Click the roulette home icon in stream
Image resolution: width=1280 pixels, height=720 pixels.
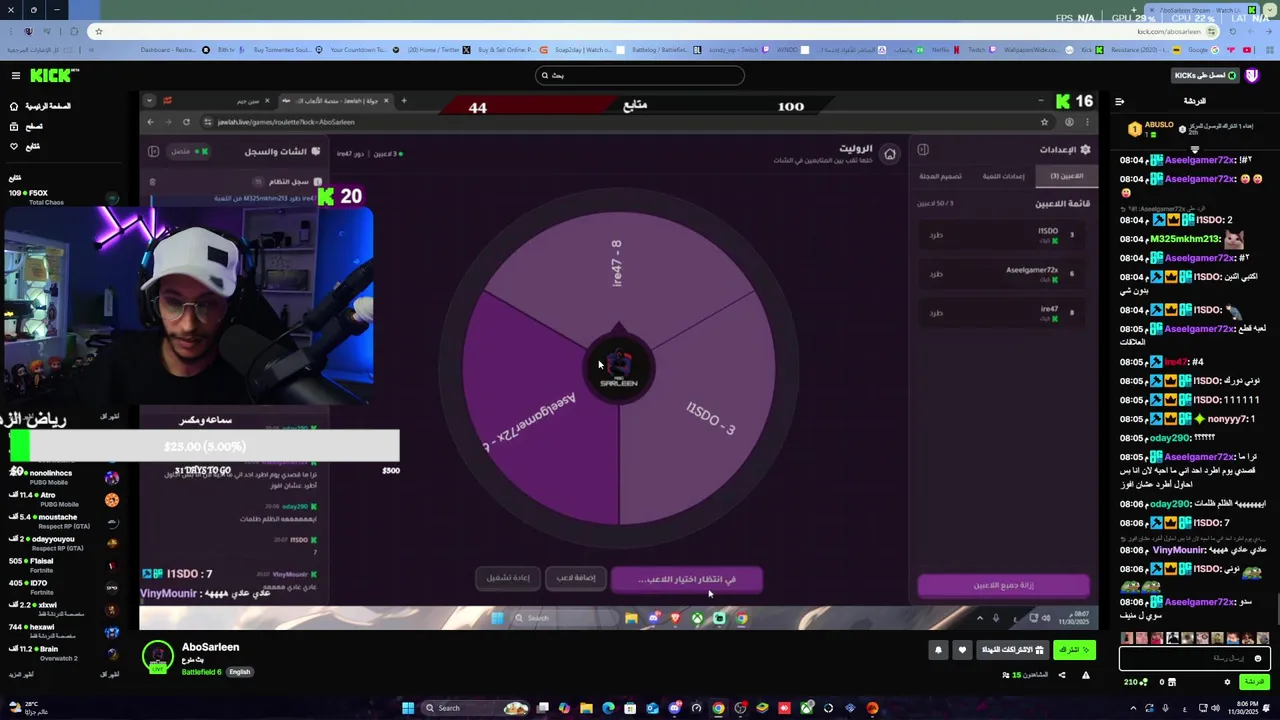[x=890, y=153]
